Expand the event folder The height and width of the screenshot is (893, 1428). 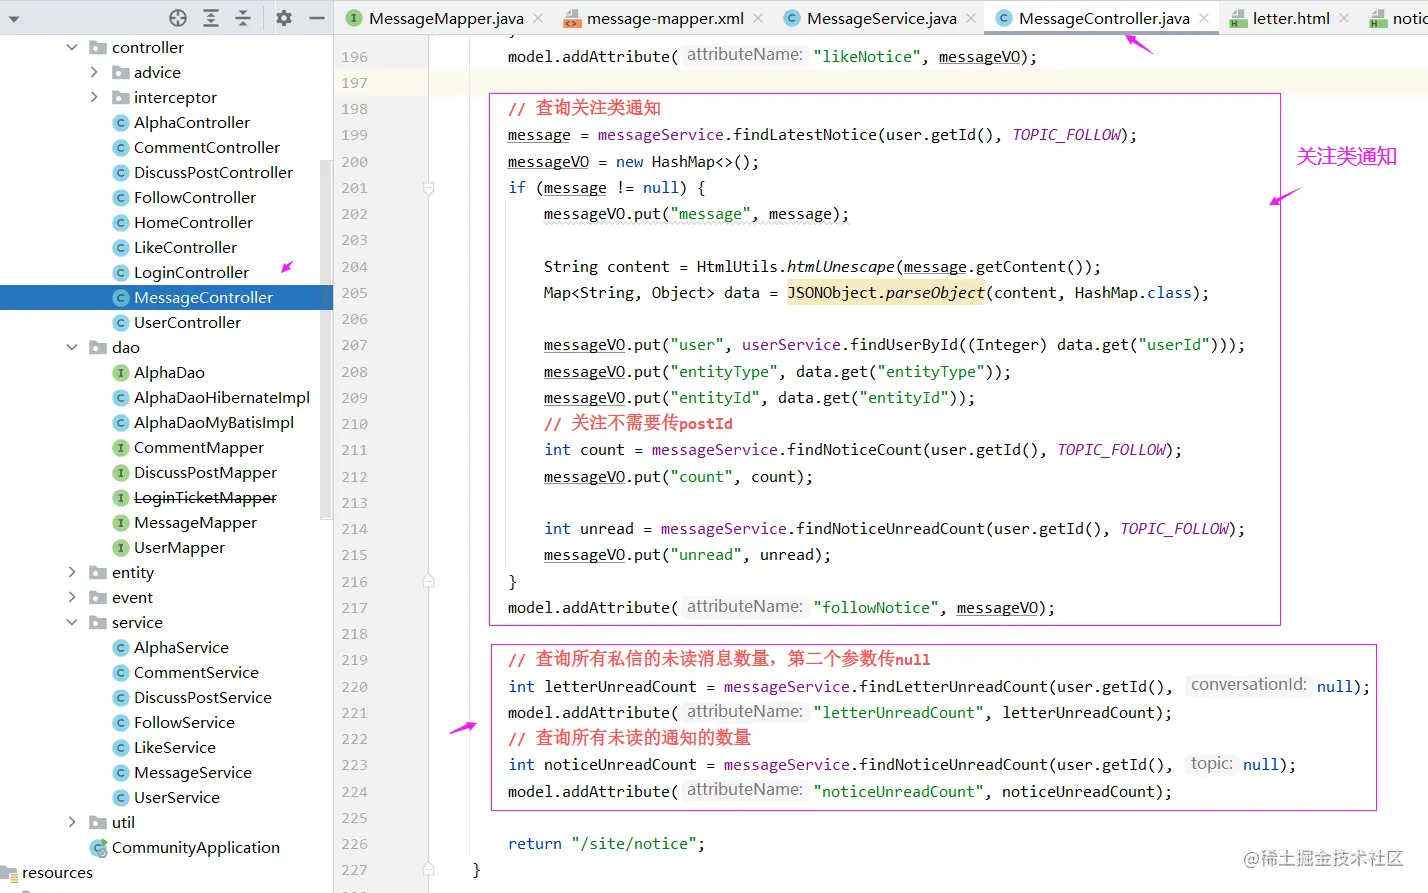72,597
